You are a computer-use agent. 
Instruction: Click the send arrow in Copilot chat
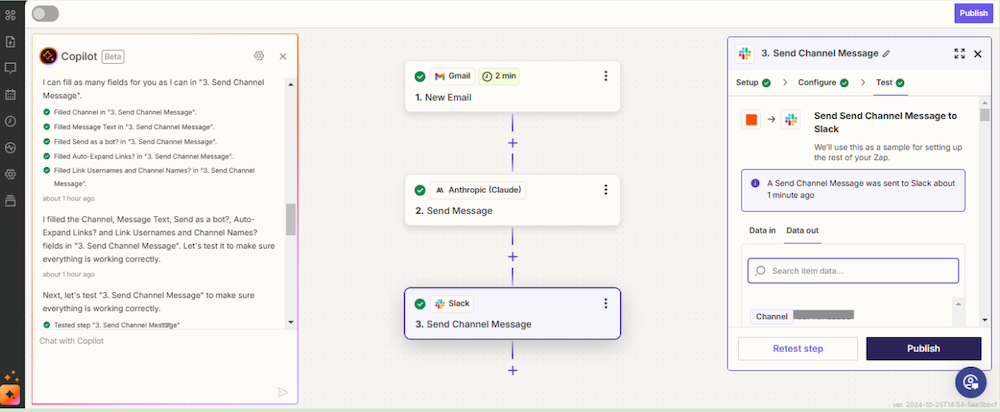[283, 392]
